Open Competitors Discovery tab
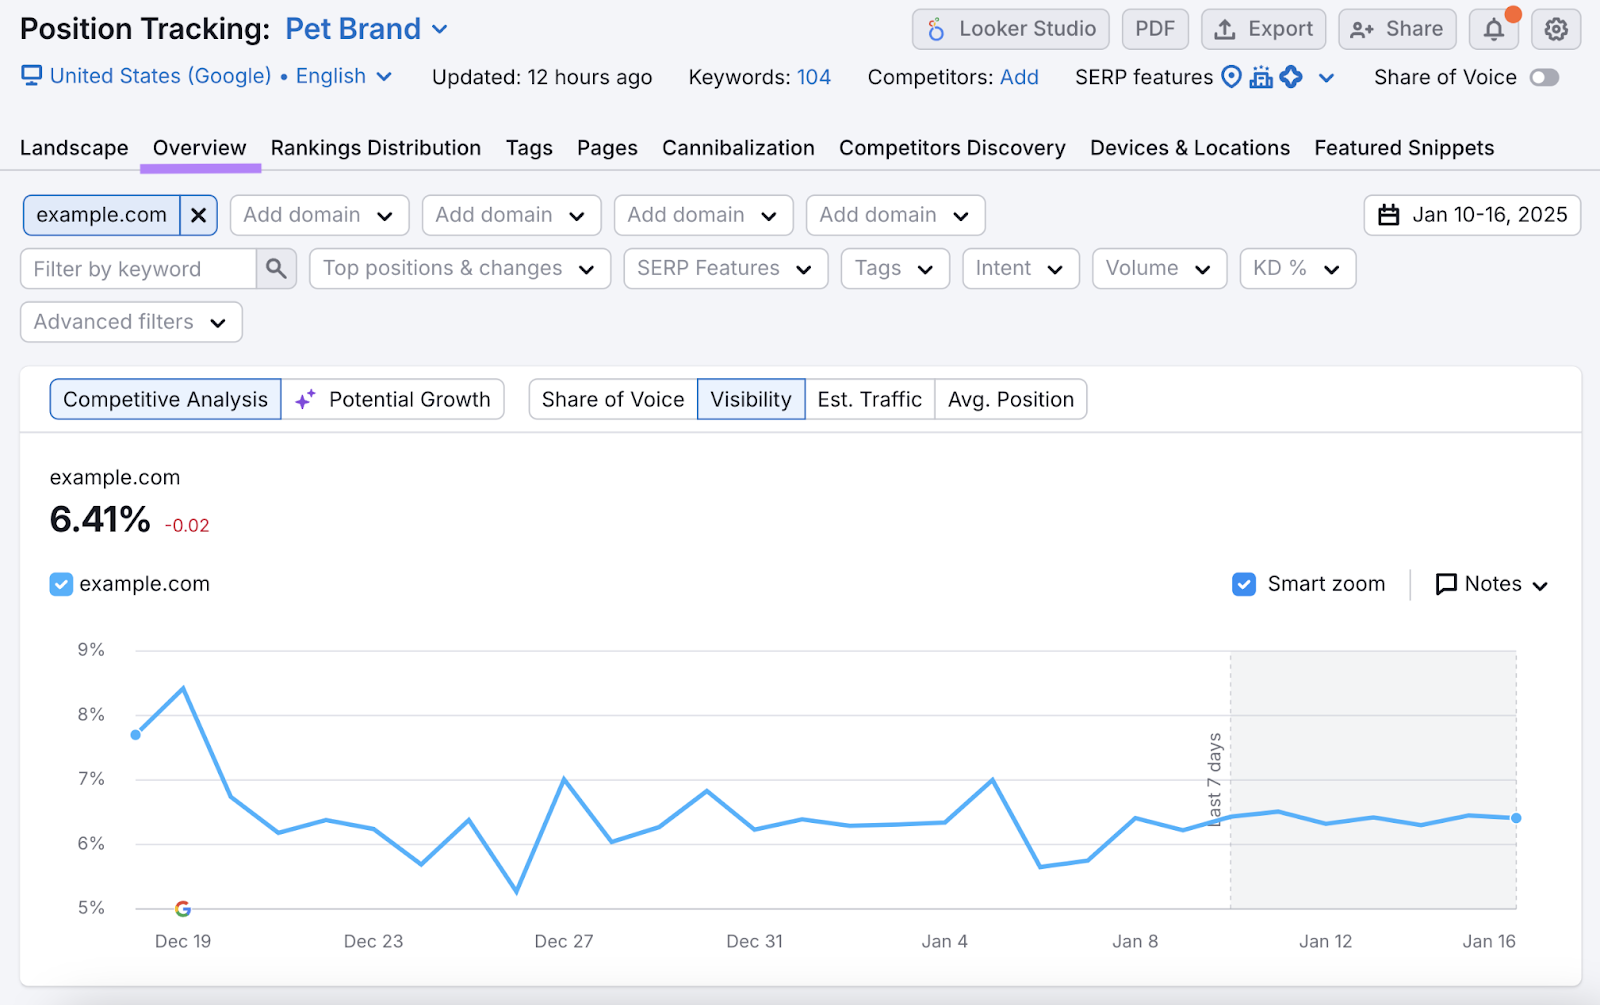 click(x=952, y=148)
